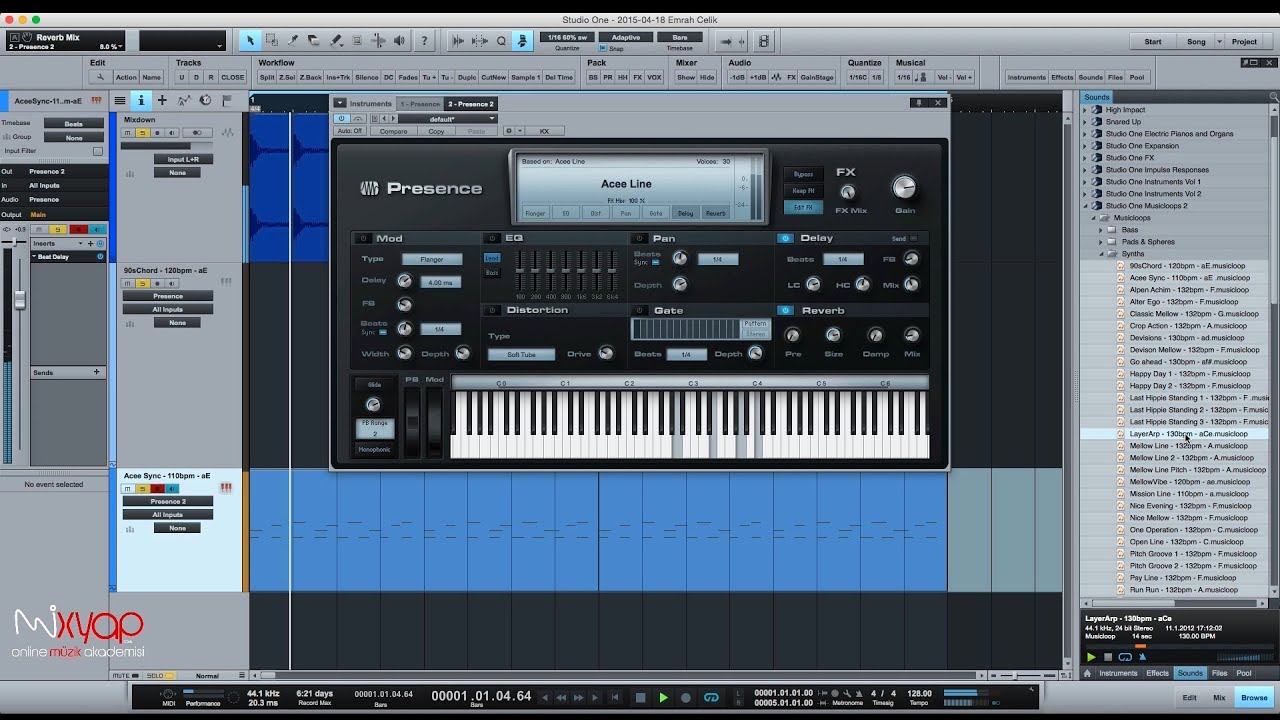
Task: Expand the Bass folder in Musicloops
Action: click(1100, 230)
